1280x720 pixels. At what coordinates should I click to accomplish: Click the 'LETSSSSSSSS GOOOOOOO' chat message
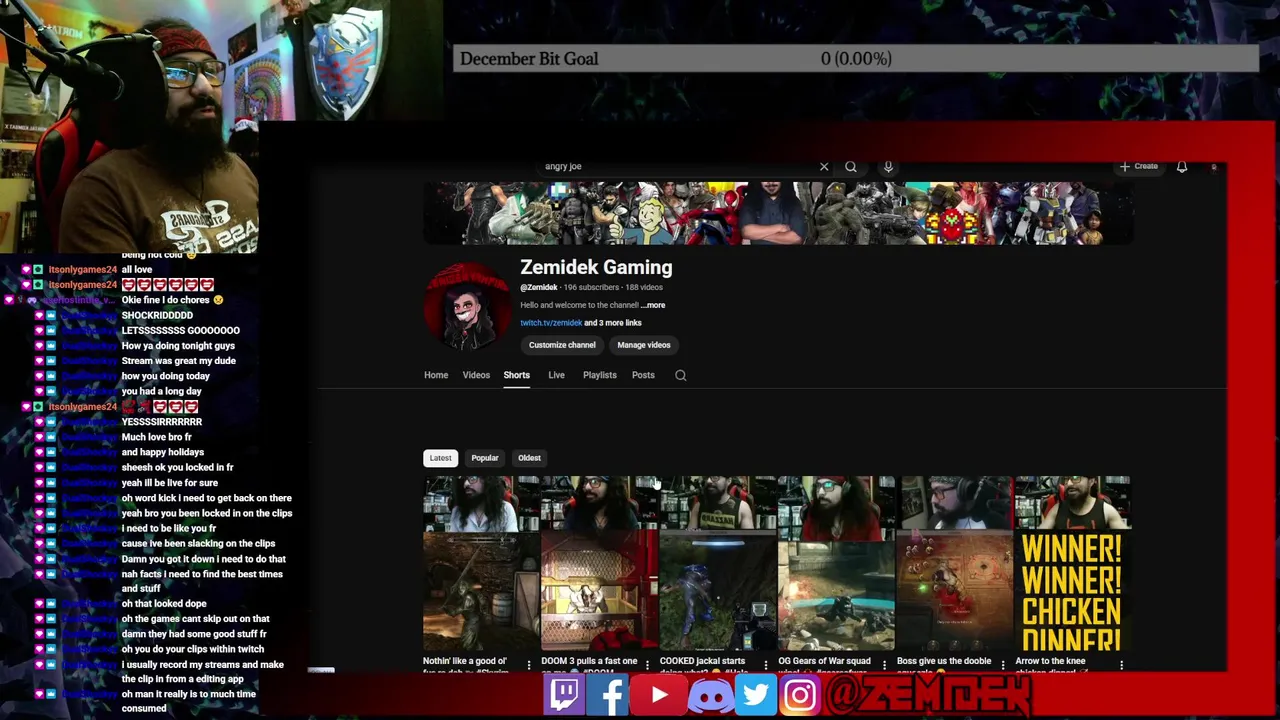(181, 330)
